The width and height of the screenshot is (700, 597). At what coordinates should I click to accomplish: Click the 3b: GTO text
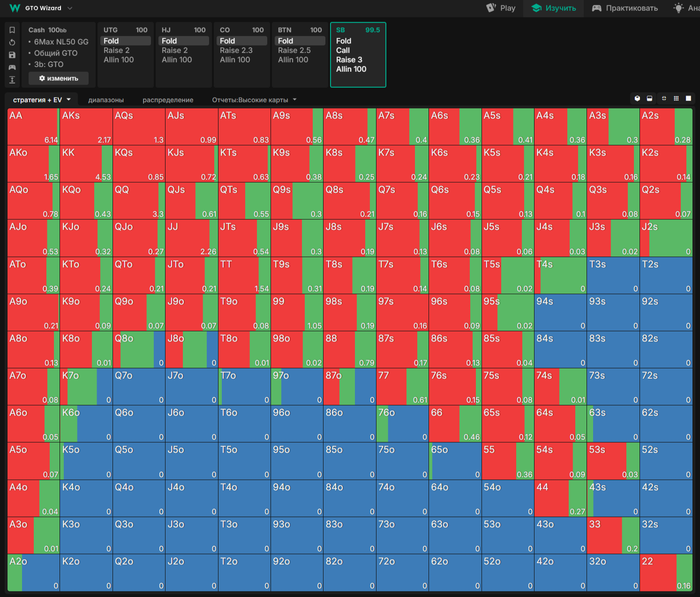point(49,64)
